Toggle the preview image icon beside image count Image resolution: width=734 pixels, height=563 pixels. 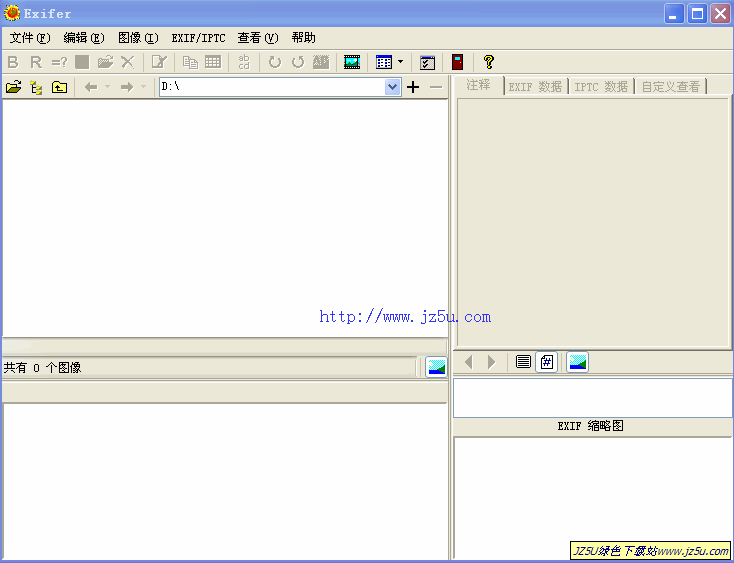[436, 367]
